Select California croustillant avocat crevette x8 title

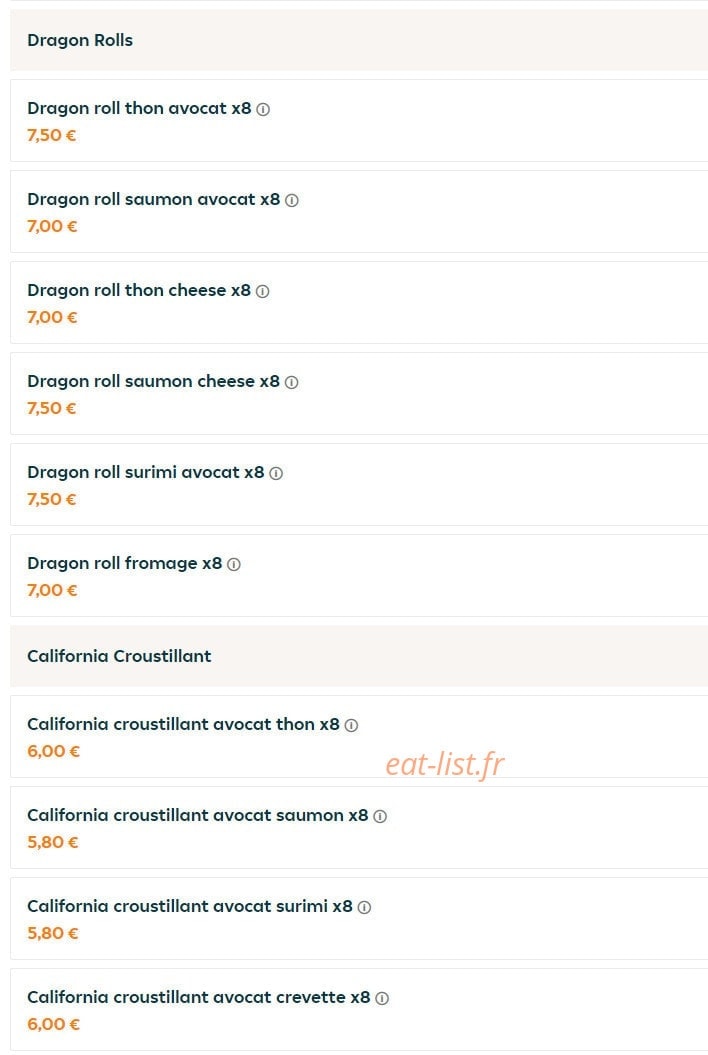tap(199, 997)
